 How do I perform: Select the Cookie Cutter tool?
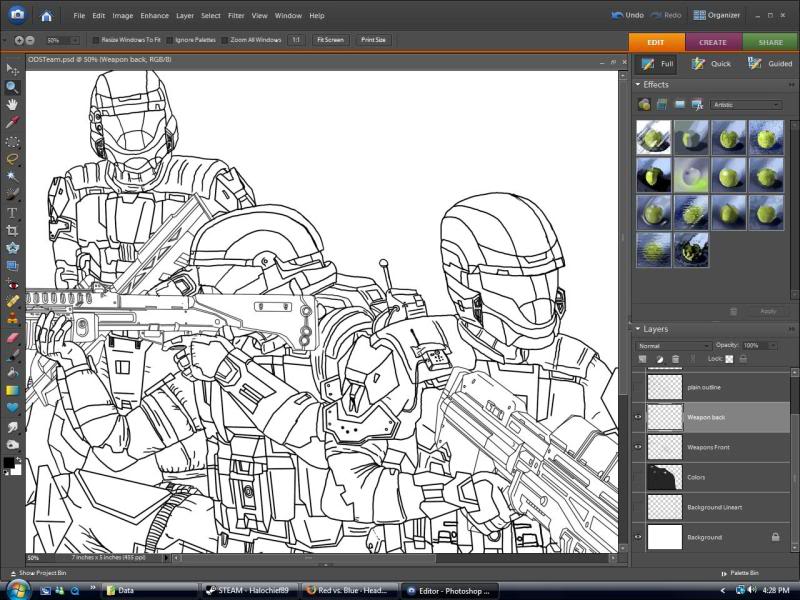click(x=12, y=248)
